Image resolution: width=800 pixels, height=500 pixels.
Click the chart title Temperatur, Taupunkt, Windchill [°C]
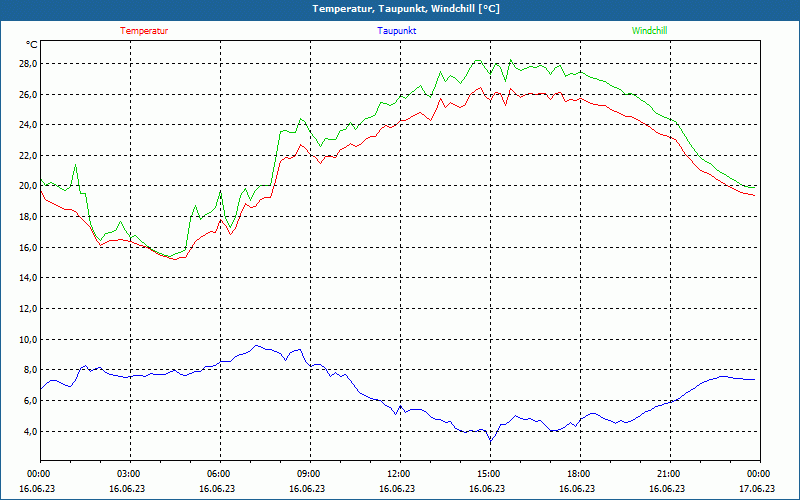(406, 9)
